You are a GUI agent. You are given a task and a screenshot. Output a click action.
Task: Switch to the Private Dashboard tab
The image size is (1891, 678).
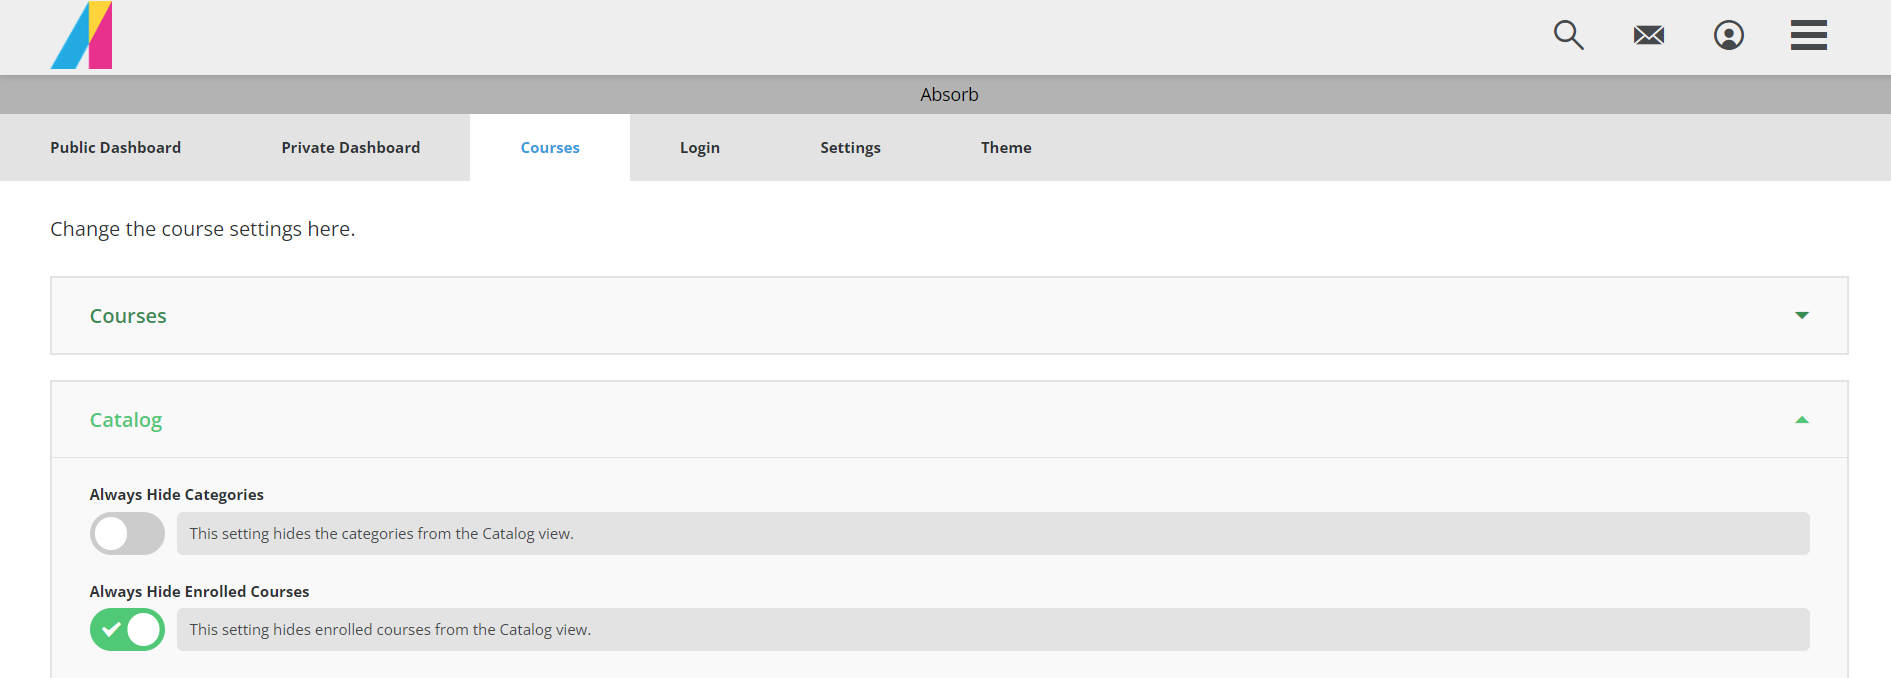pos(351,147)
